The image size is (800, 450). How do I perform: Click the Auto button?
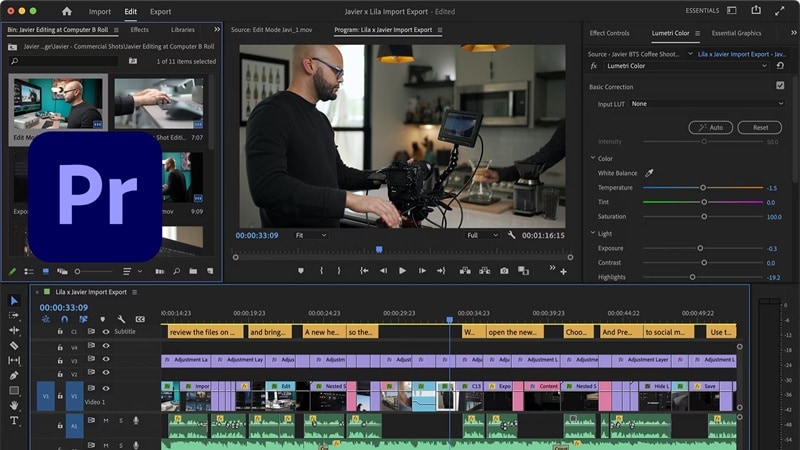click(x=711, y=127)
